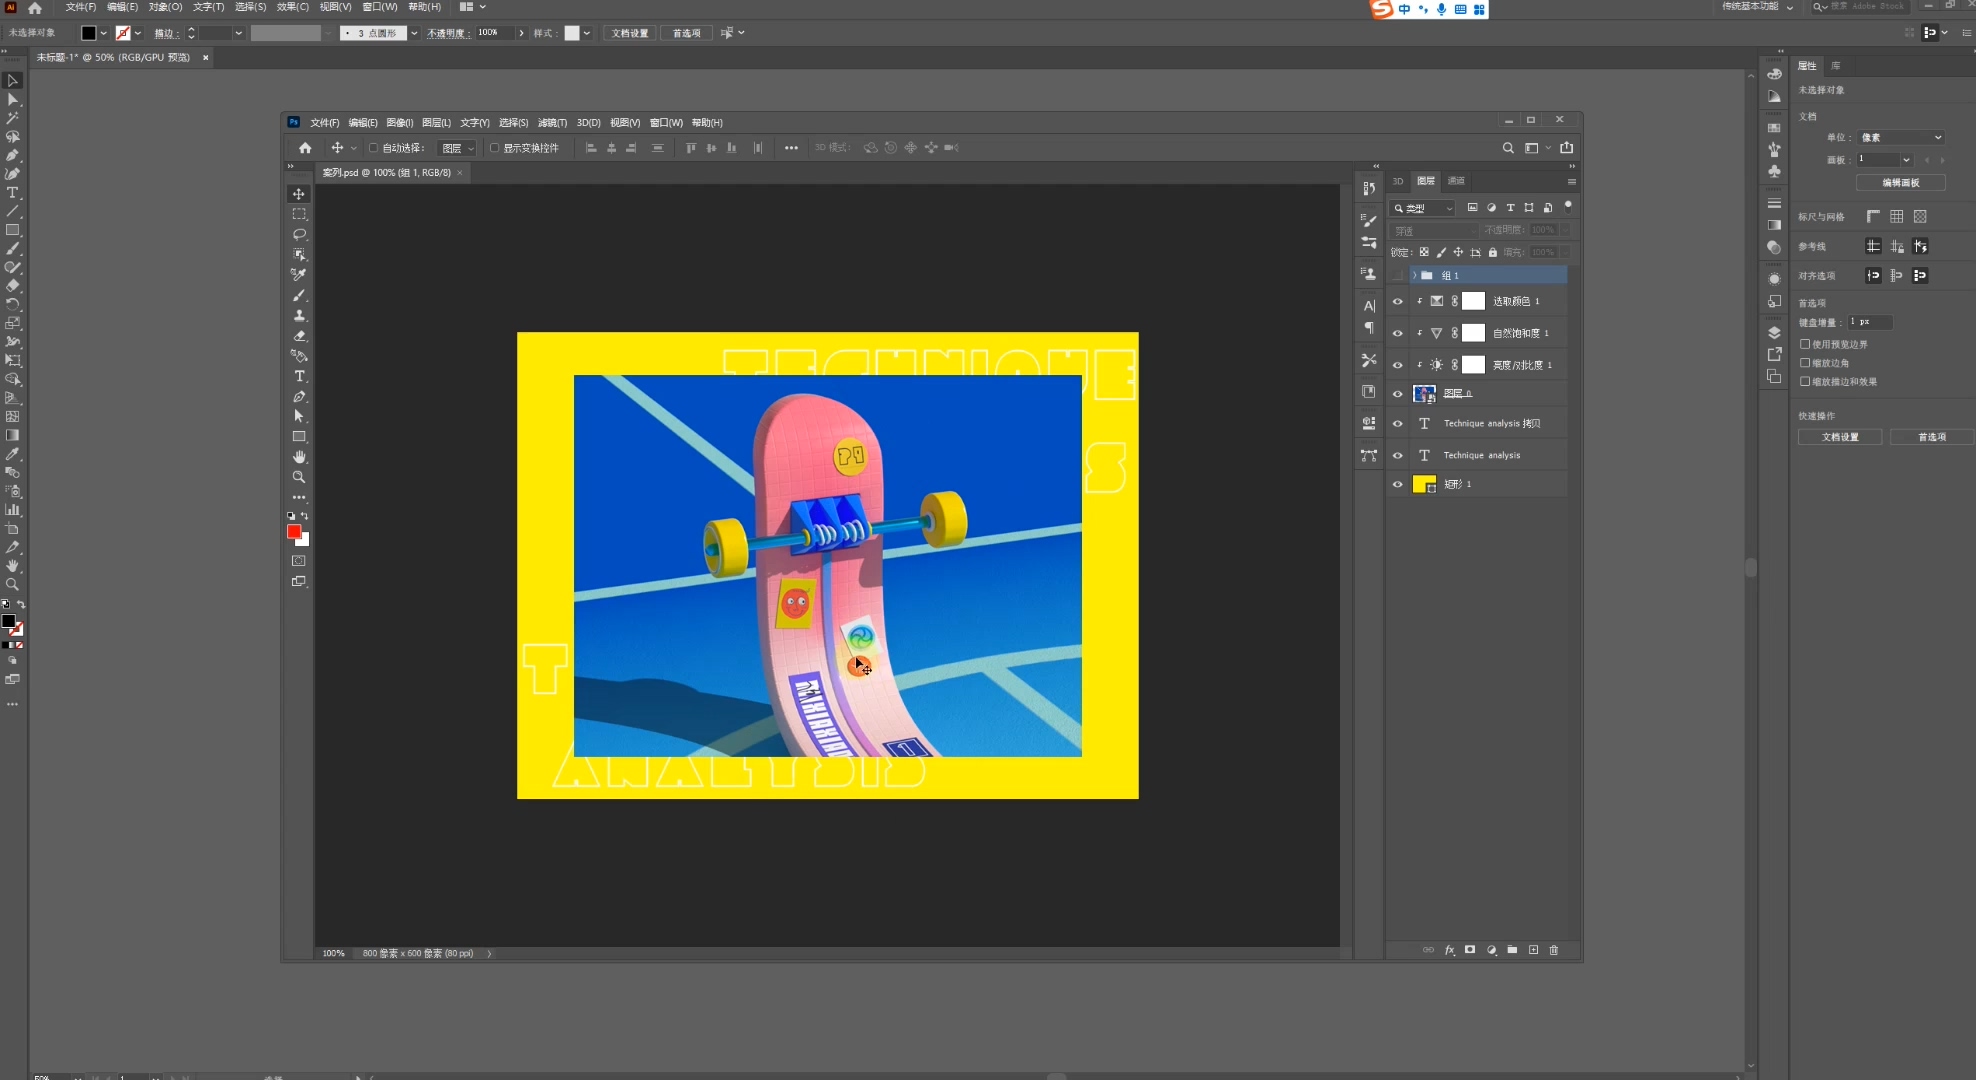Click the lock all layers padlock icon
Screen dimensions: 1976x1080
[x=1493, y=252]
